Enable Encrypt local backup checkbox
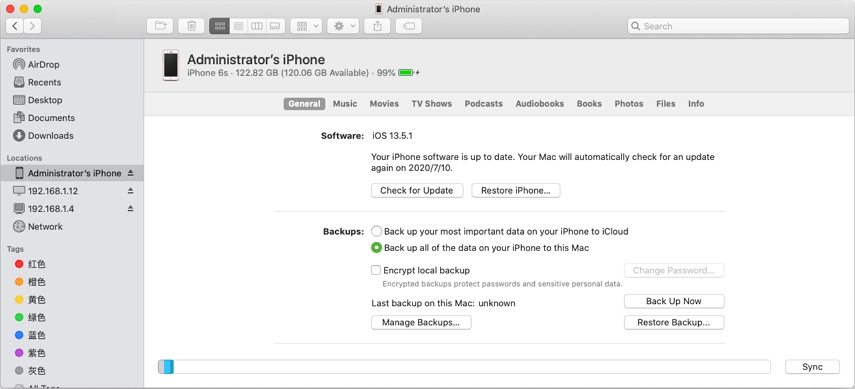Viewport: 855px width, 389px height. tap(376, 270)
